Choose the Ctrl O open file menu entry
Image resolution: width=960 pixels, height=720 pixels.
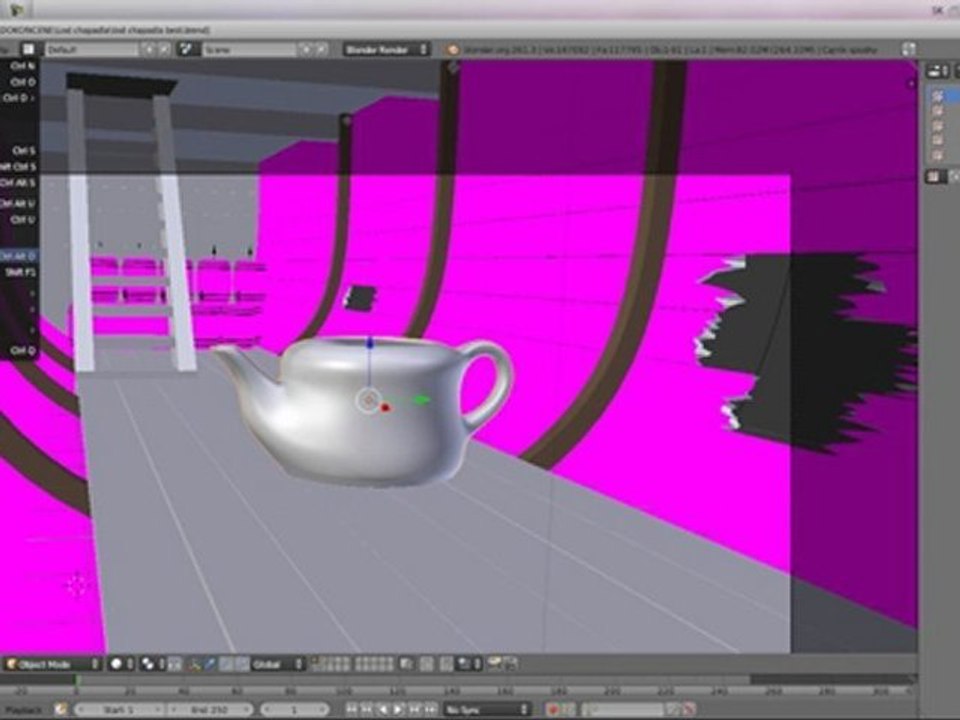[20, 81]
